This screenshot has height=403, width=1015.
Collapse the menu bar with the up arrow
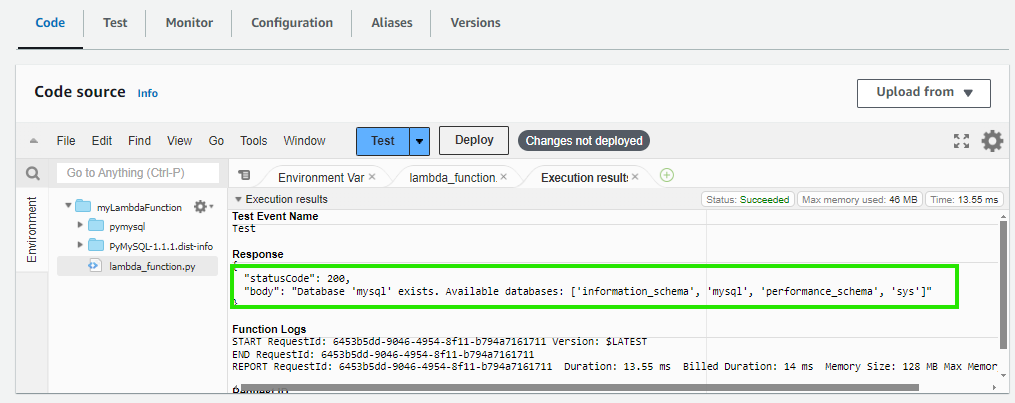tap(33, 141)
